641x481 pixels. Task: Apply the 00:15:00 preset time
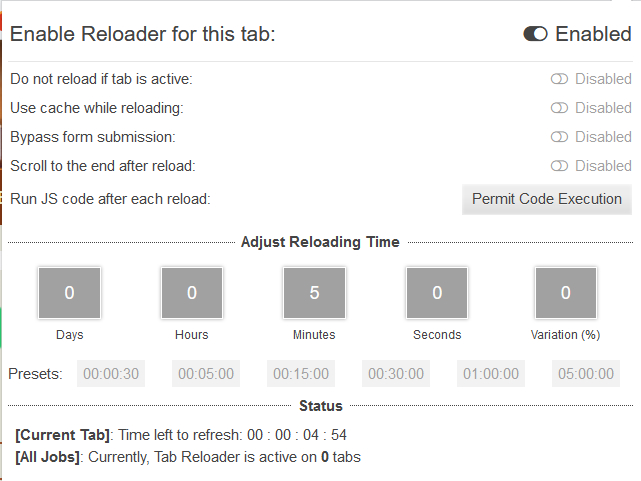click(x=301, y=374)
